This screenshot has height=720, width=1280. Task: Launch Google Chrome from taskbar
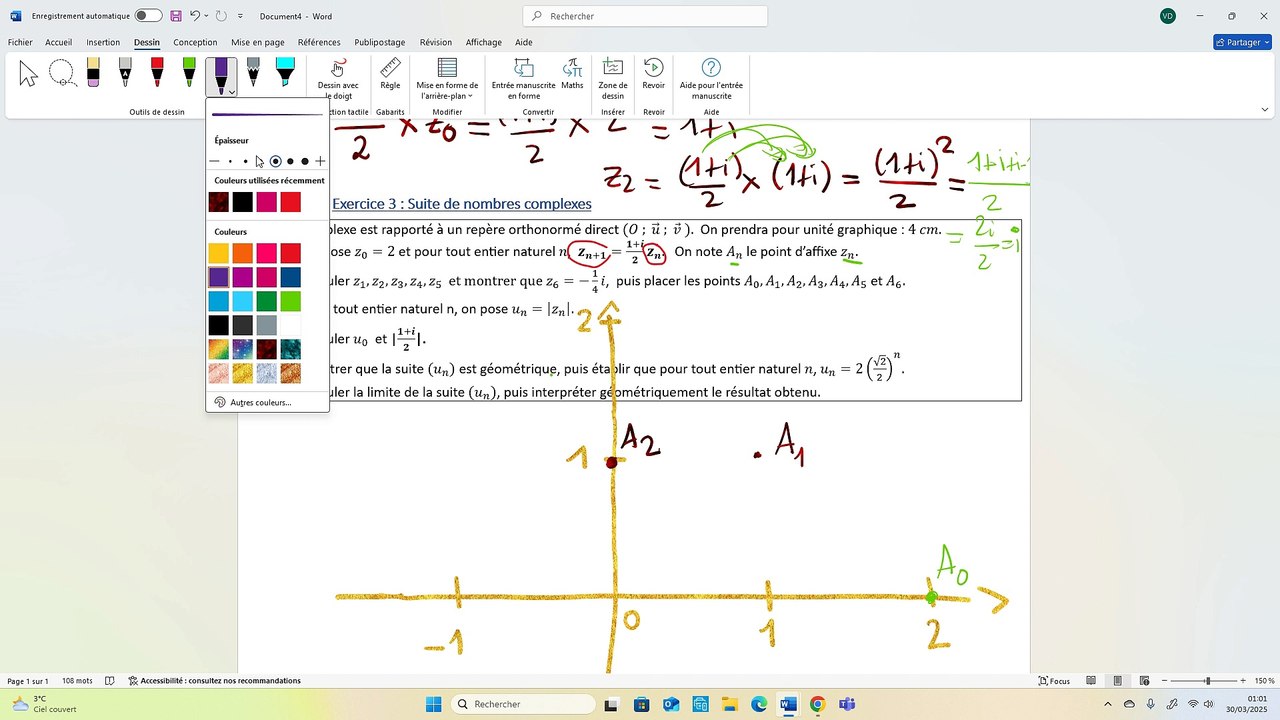[x=817, y=704]
